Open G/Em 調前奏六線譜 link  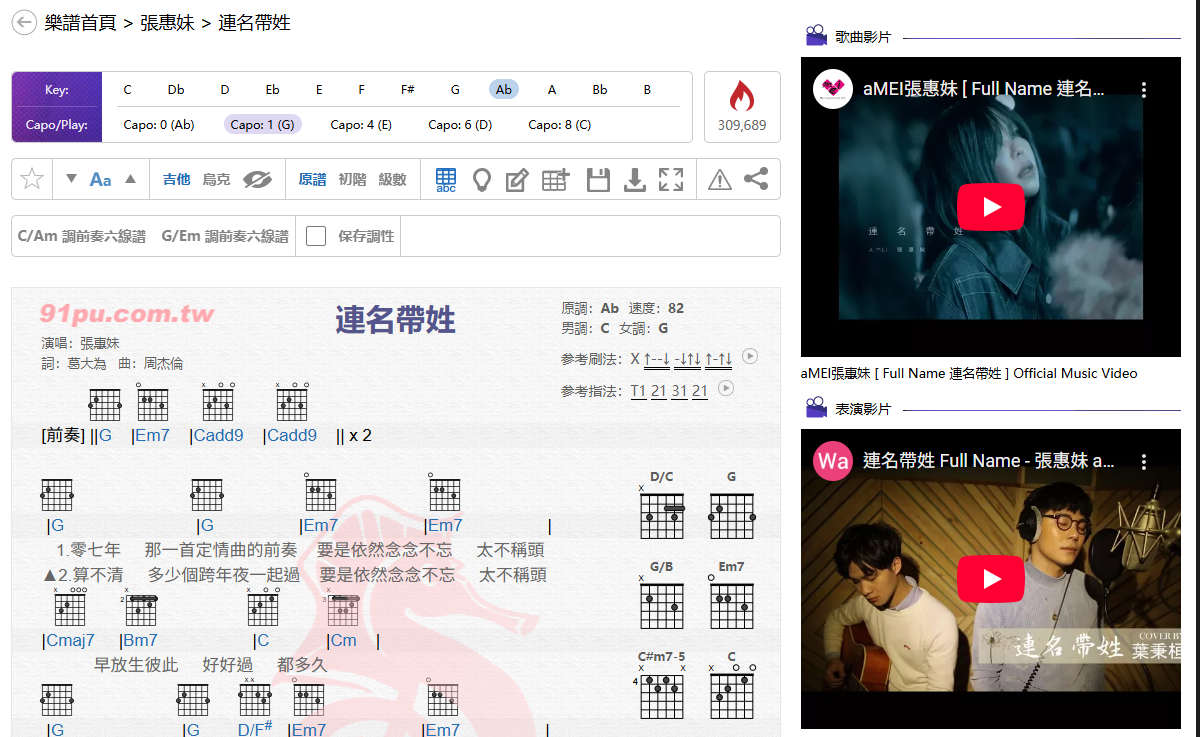225,237
